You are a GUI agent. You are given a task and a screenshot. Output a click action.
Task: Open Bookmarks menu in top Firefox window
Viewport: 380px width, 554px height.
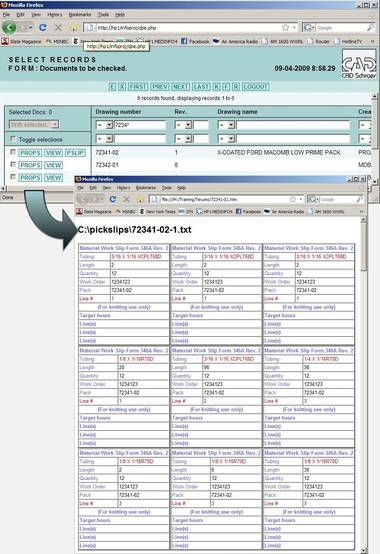pyautogui.click(x=80, y=14)
